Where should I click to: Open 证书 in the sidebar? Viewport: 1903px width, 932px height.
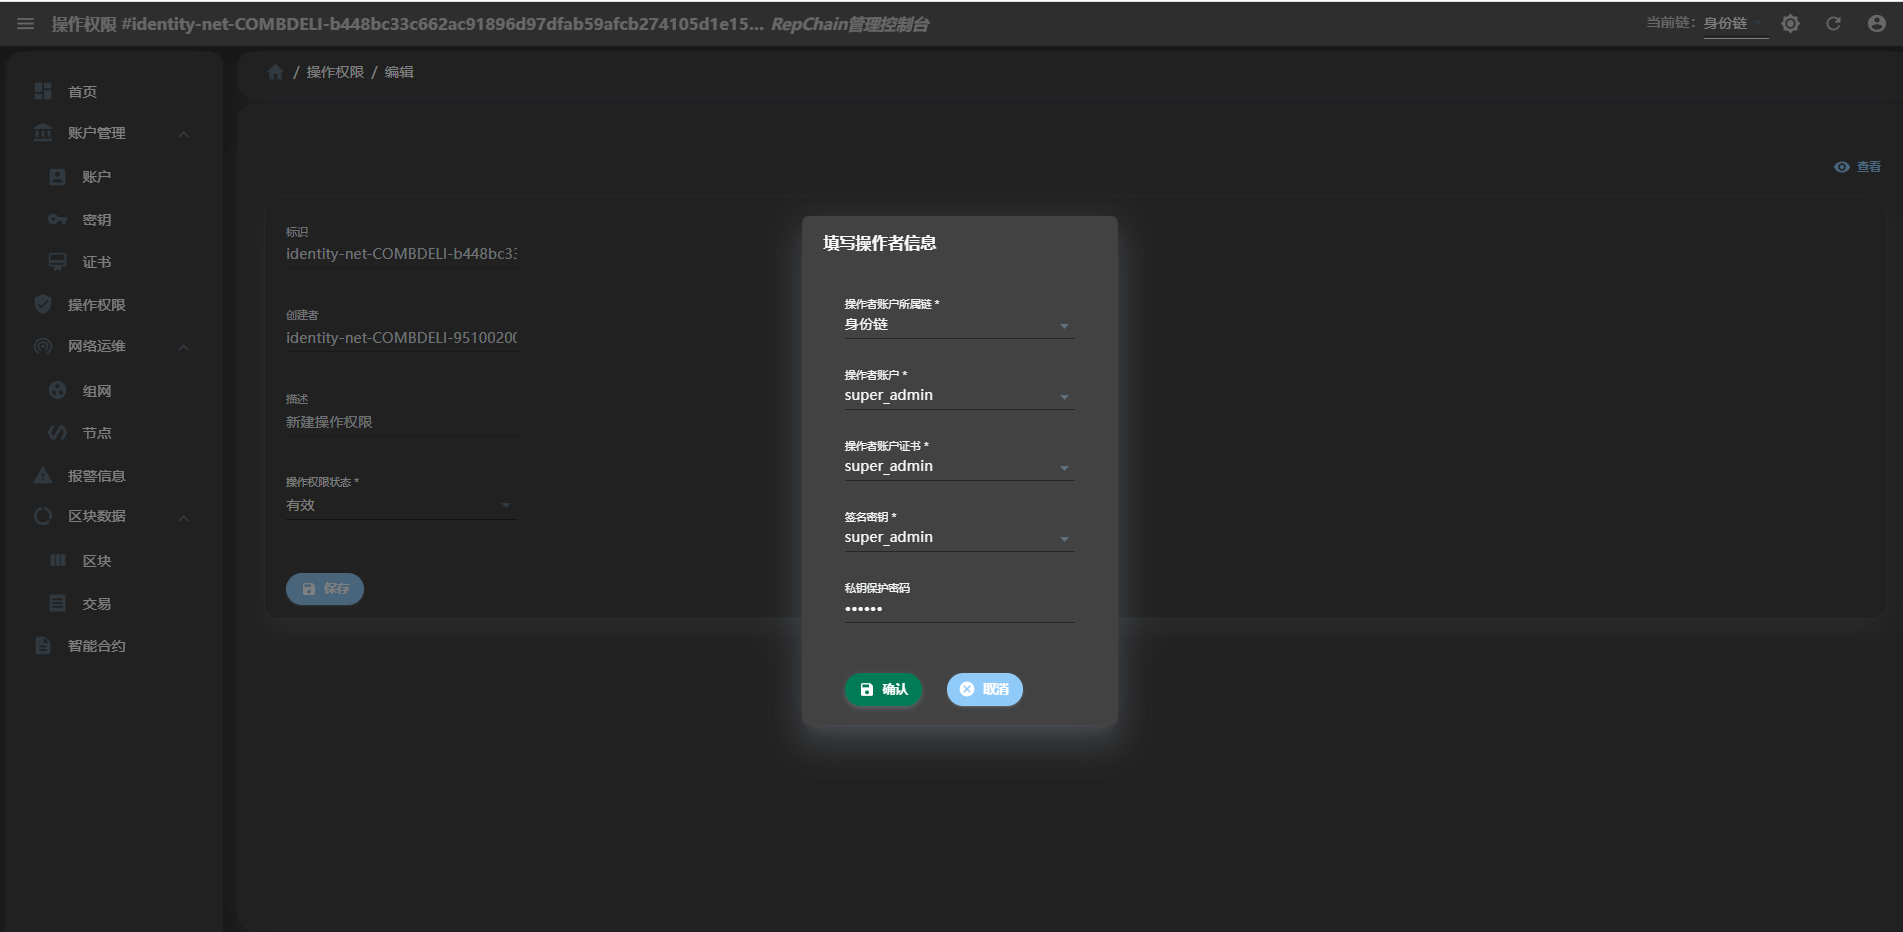pos(96,262)
